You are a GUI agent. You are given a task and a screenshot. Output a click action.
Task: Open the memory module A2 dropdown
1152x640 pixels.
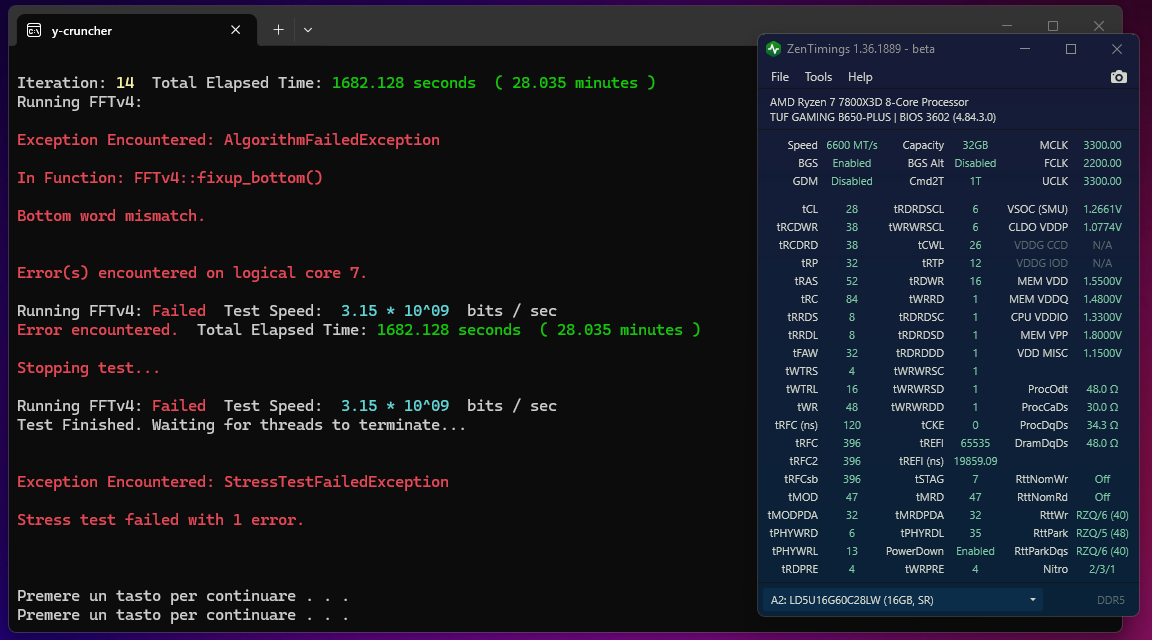[x=1033, y=599]
